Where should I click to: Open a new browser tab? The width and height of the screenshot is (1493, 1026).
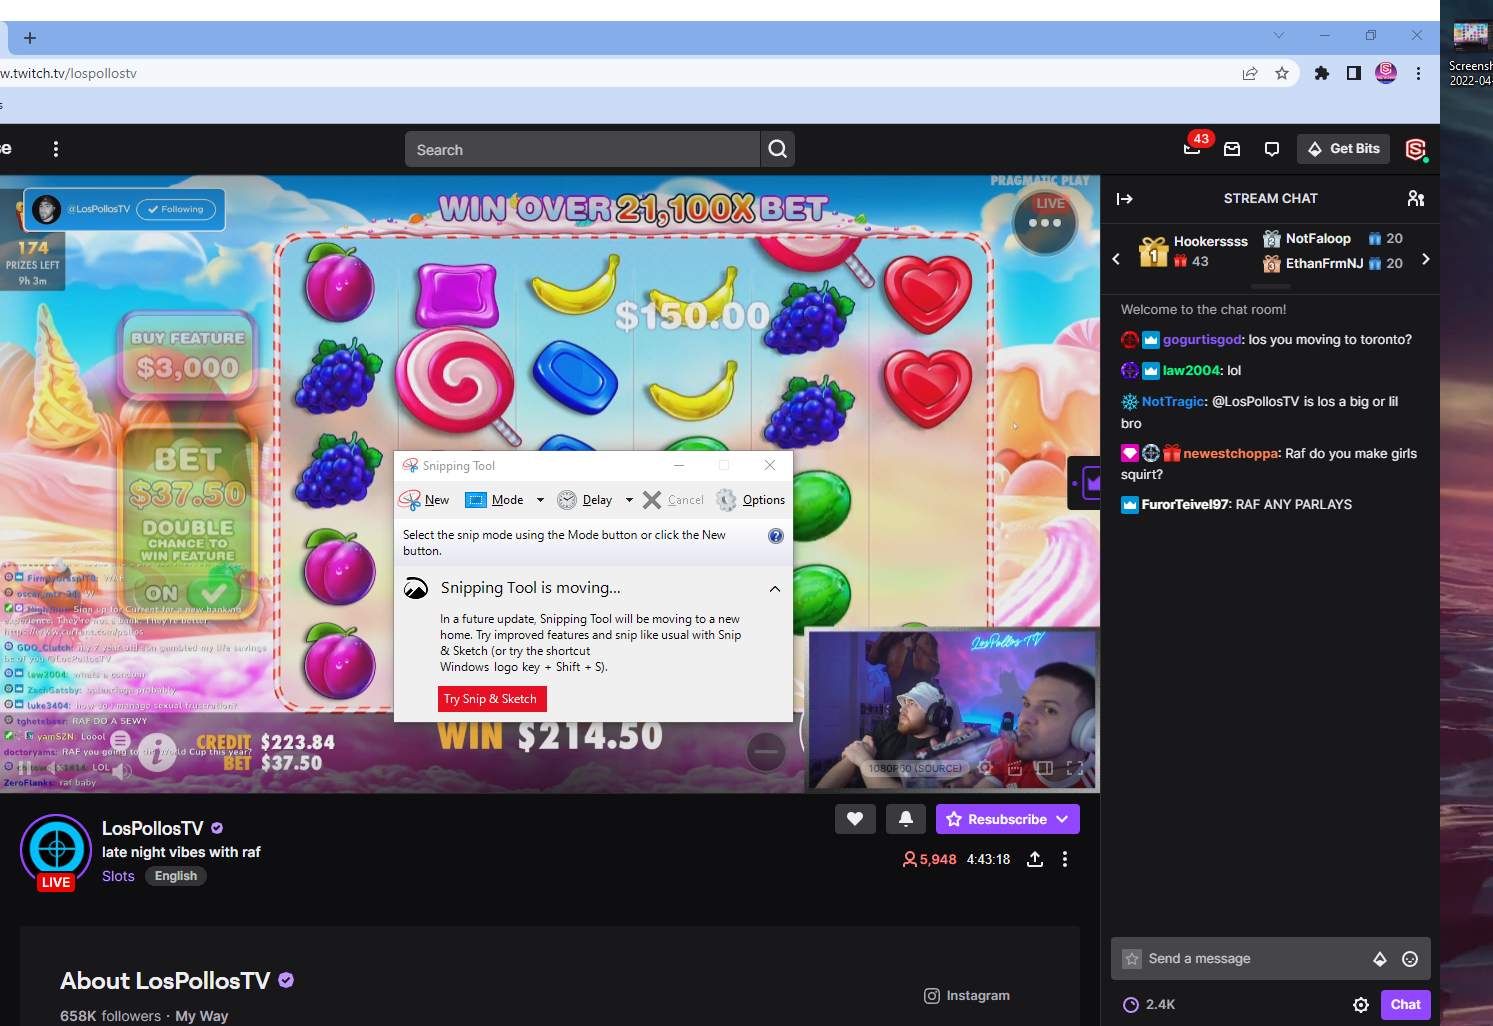tap(30, 38)
